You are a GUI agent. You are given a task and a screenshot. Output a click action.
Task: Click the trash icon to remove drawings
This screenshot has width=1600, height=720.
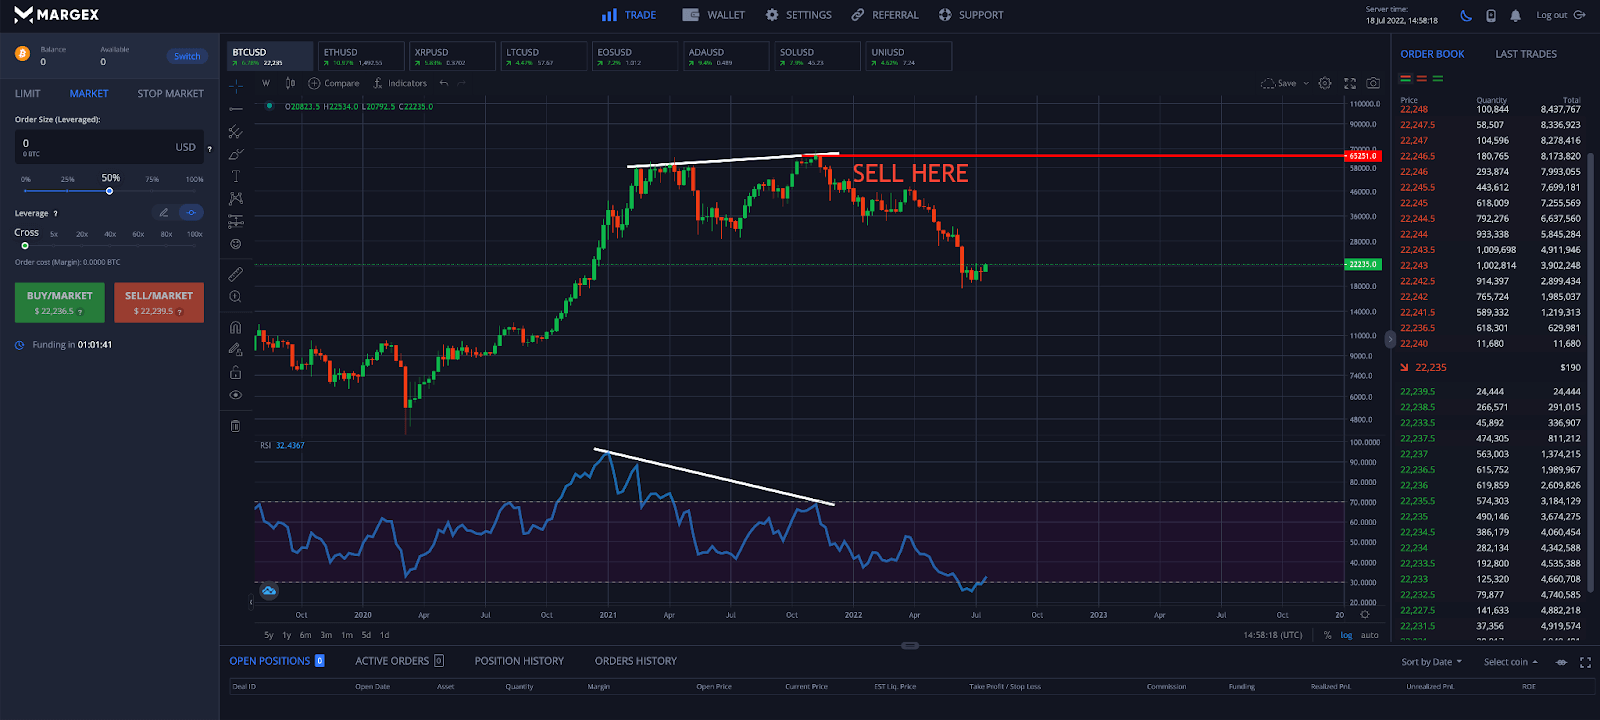click(x=236, y=426)
